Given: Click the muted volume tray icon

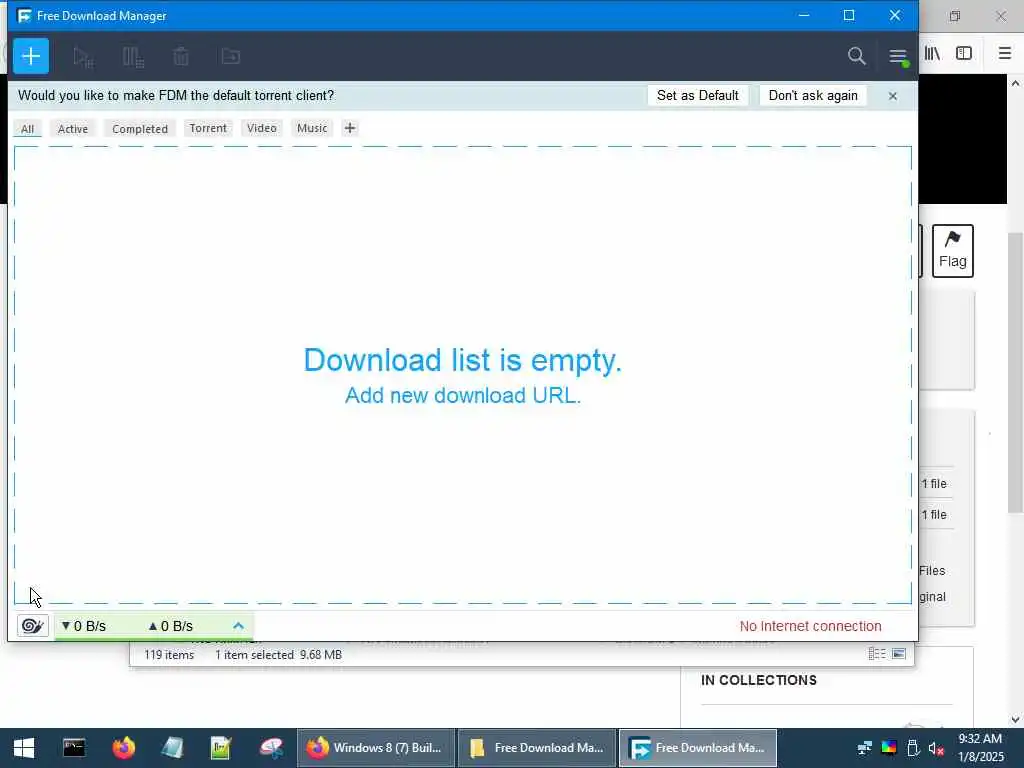Looking at the screenshot, I should (936, 748).
